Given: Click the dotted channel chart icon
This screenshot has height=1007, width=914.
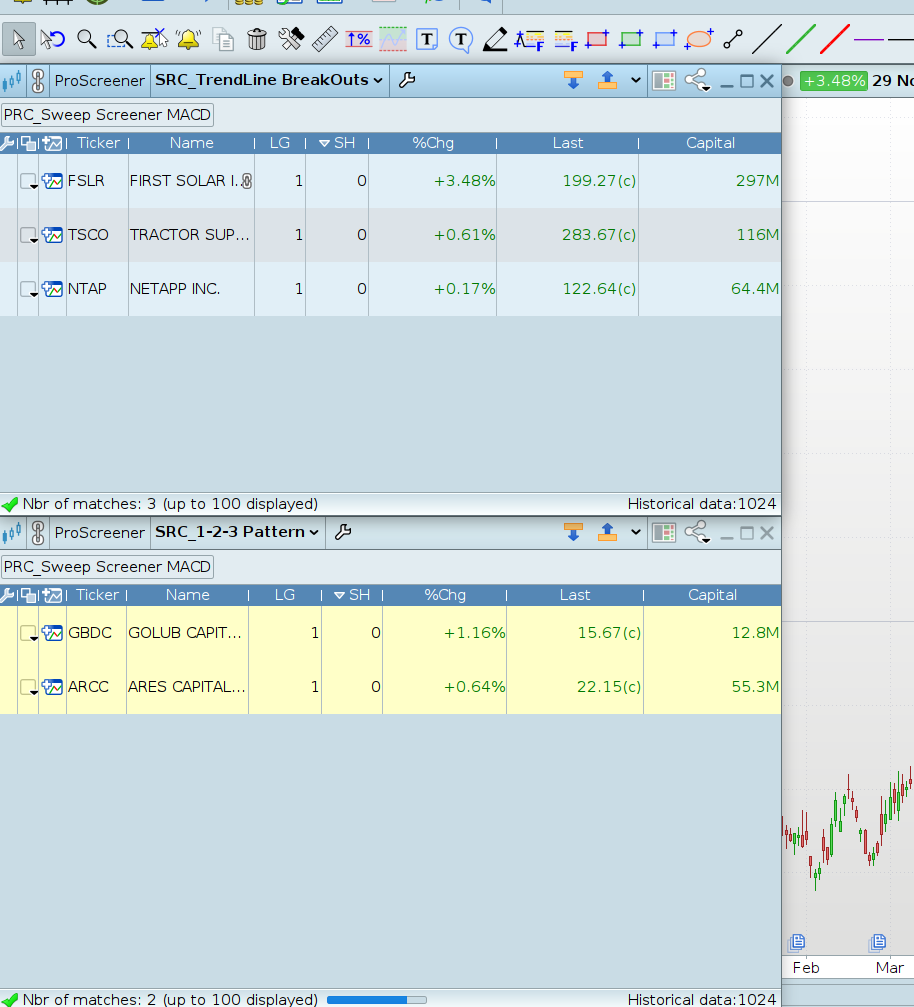Looking at the screenshot, I should pos(392,40).
